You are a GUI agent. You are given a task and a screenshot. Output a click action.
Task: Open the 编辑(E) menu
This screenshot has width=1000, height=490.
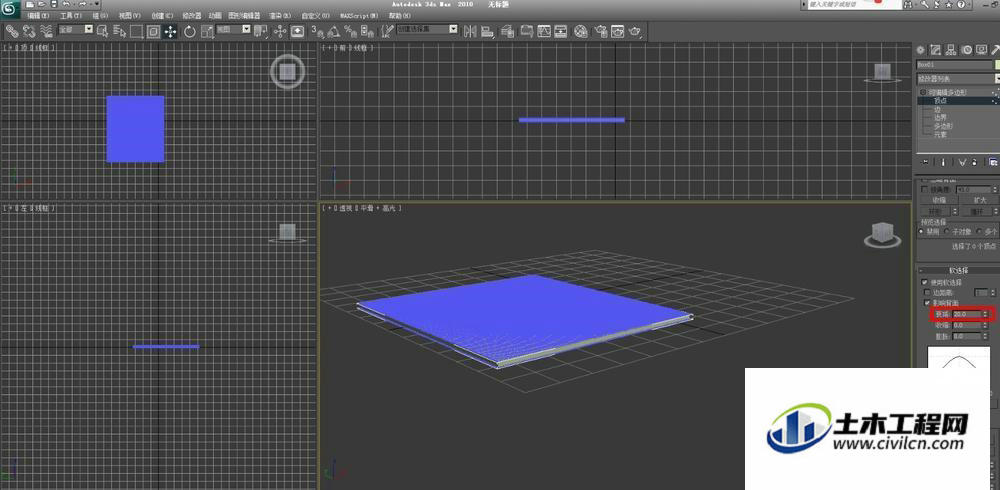point(38,15)
